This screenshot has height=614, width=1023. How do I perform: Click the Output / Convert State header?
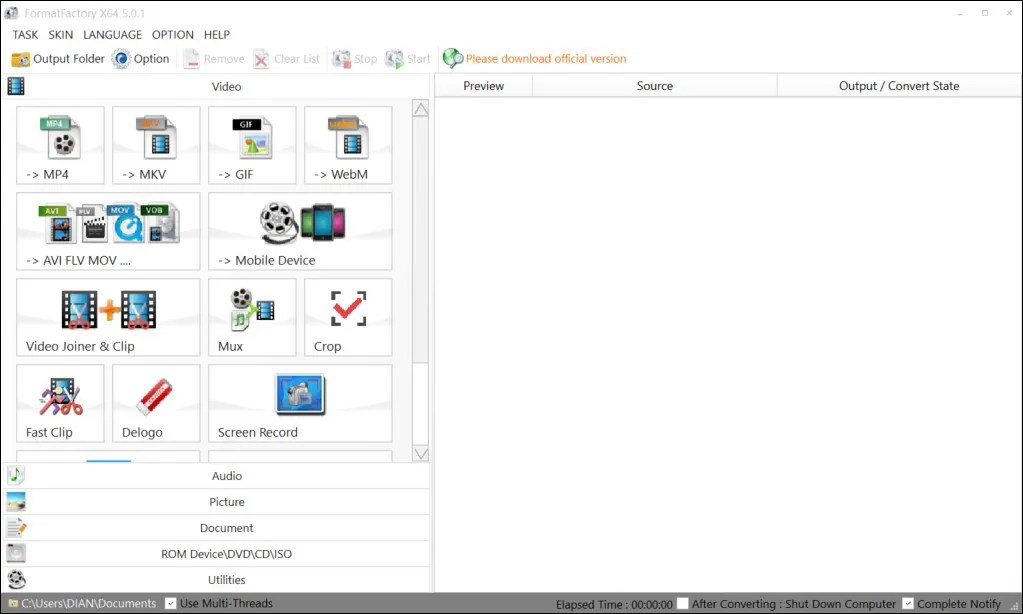(899, 85)
